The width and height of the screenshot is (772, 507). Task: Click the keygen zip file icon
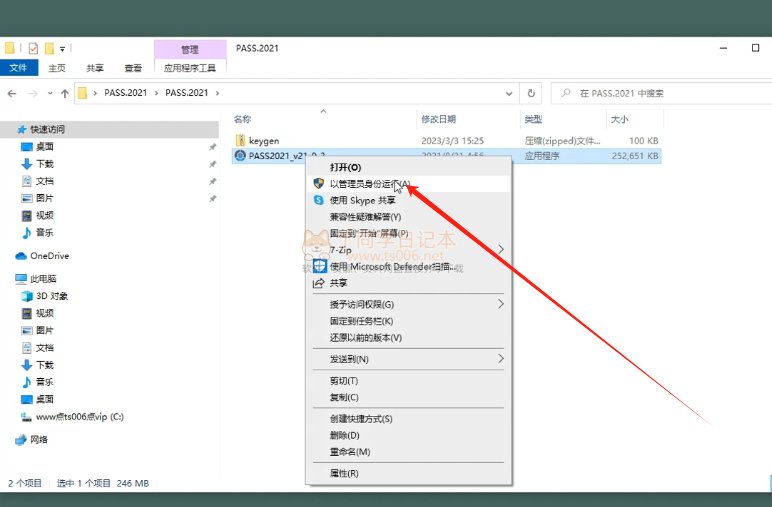pos(240,140)
